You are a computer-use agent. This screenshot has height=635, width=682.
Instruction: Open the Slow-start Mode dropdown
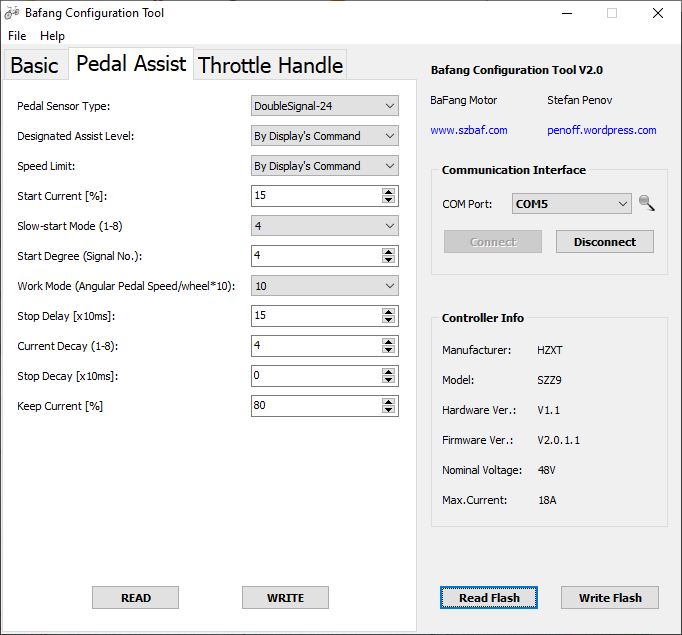324,226
